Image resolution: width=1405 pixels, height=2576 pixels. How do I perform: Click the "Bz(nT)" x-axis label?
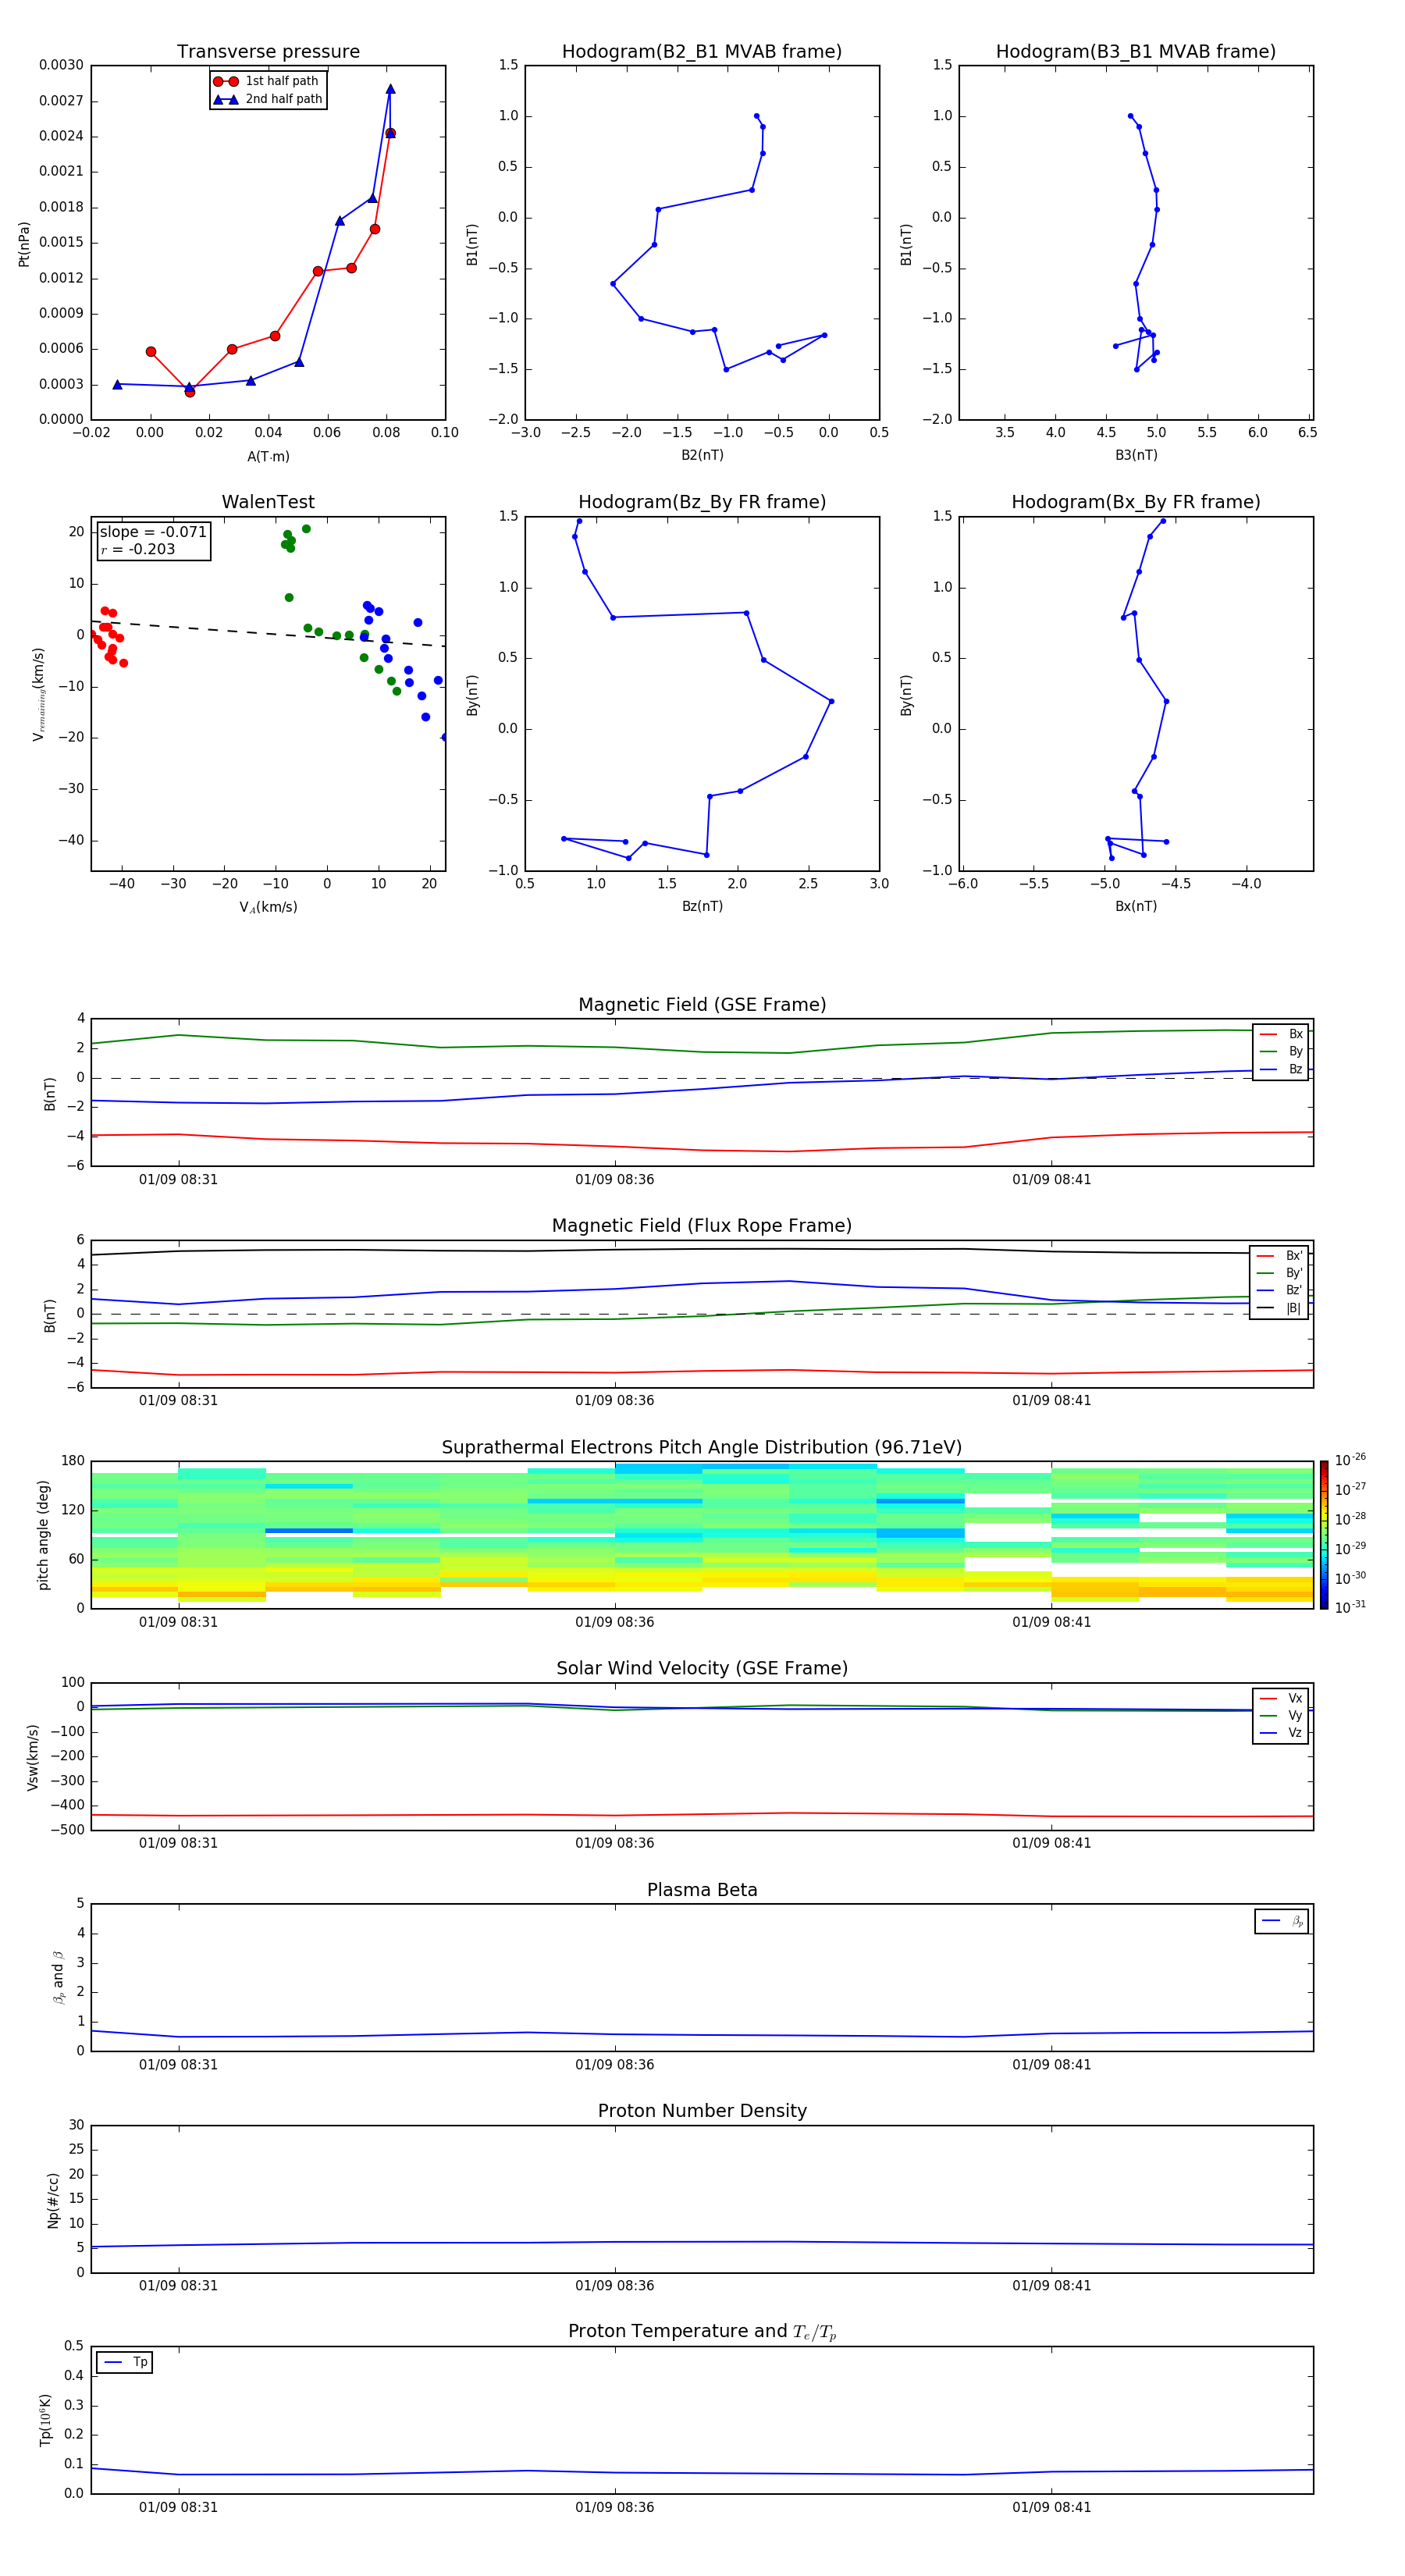(702, 907)
